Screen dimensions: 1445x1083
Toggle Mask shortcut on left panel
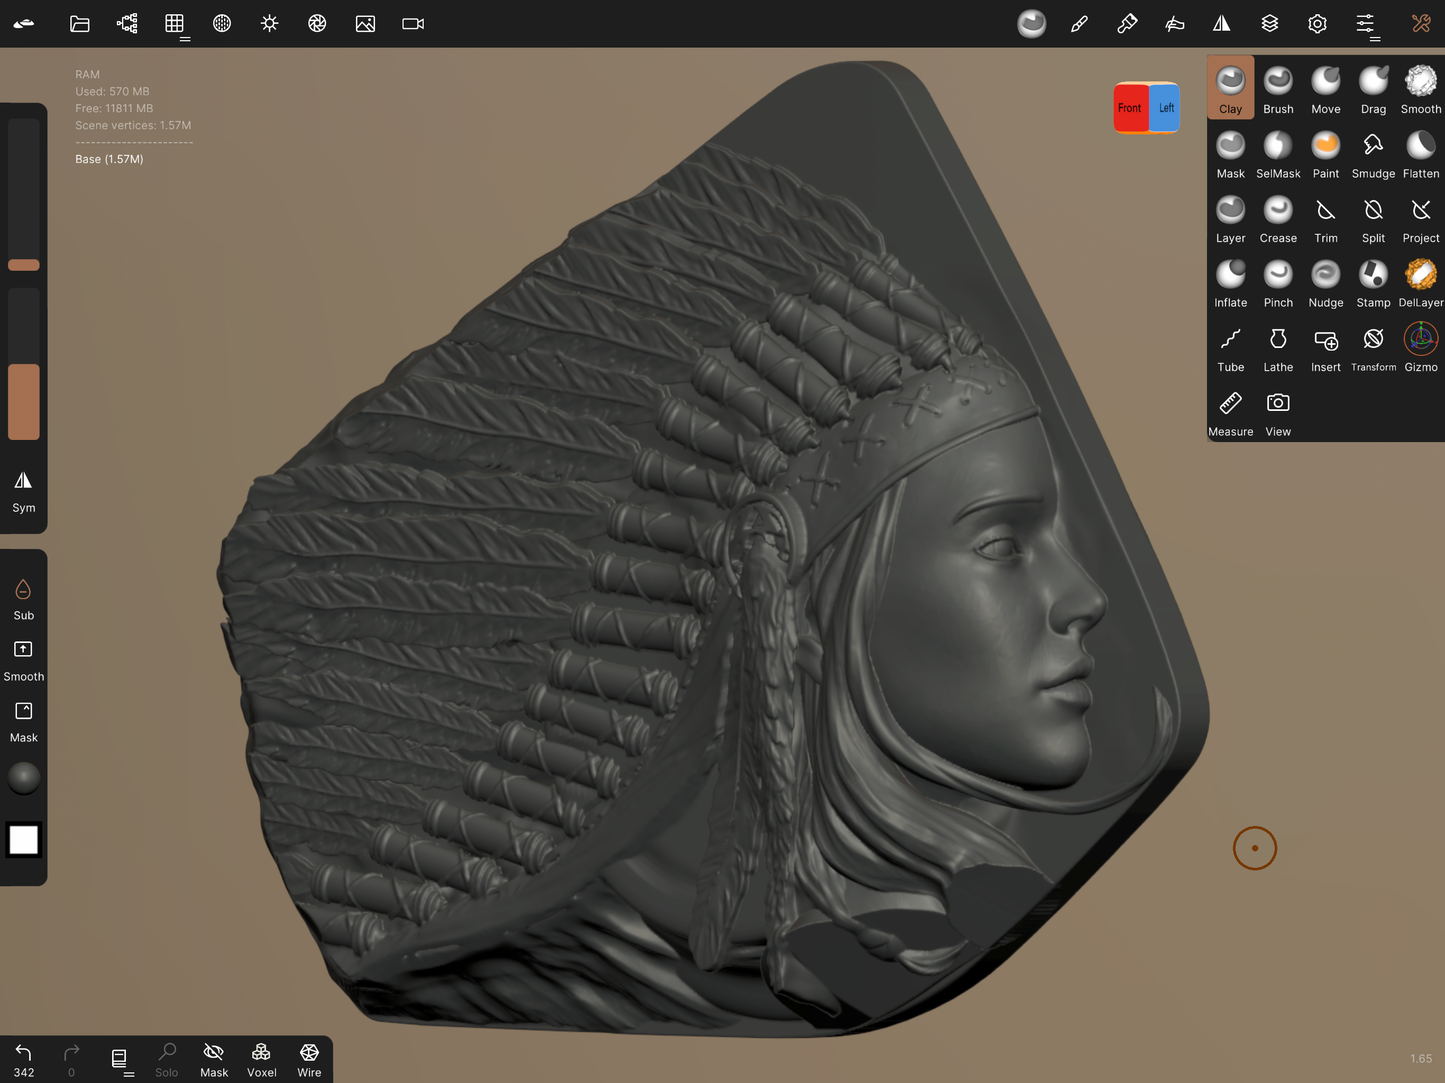click(x=24, y=722)
